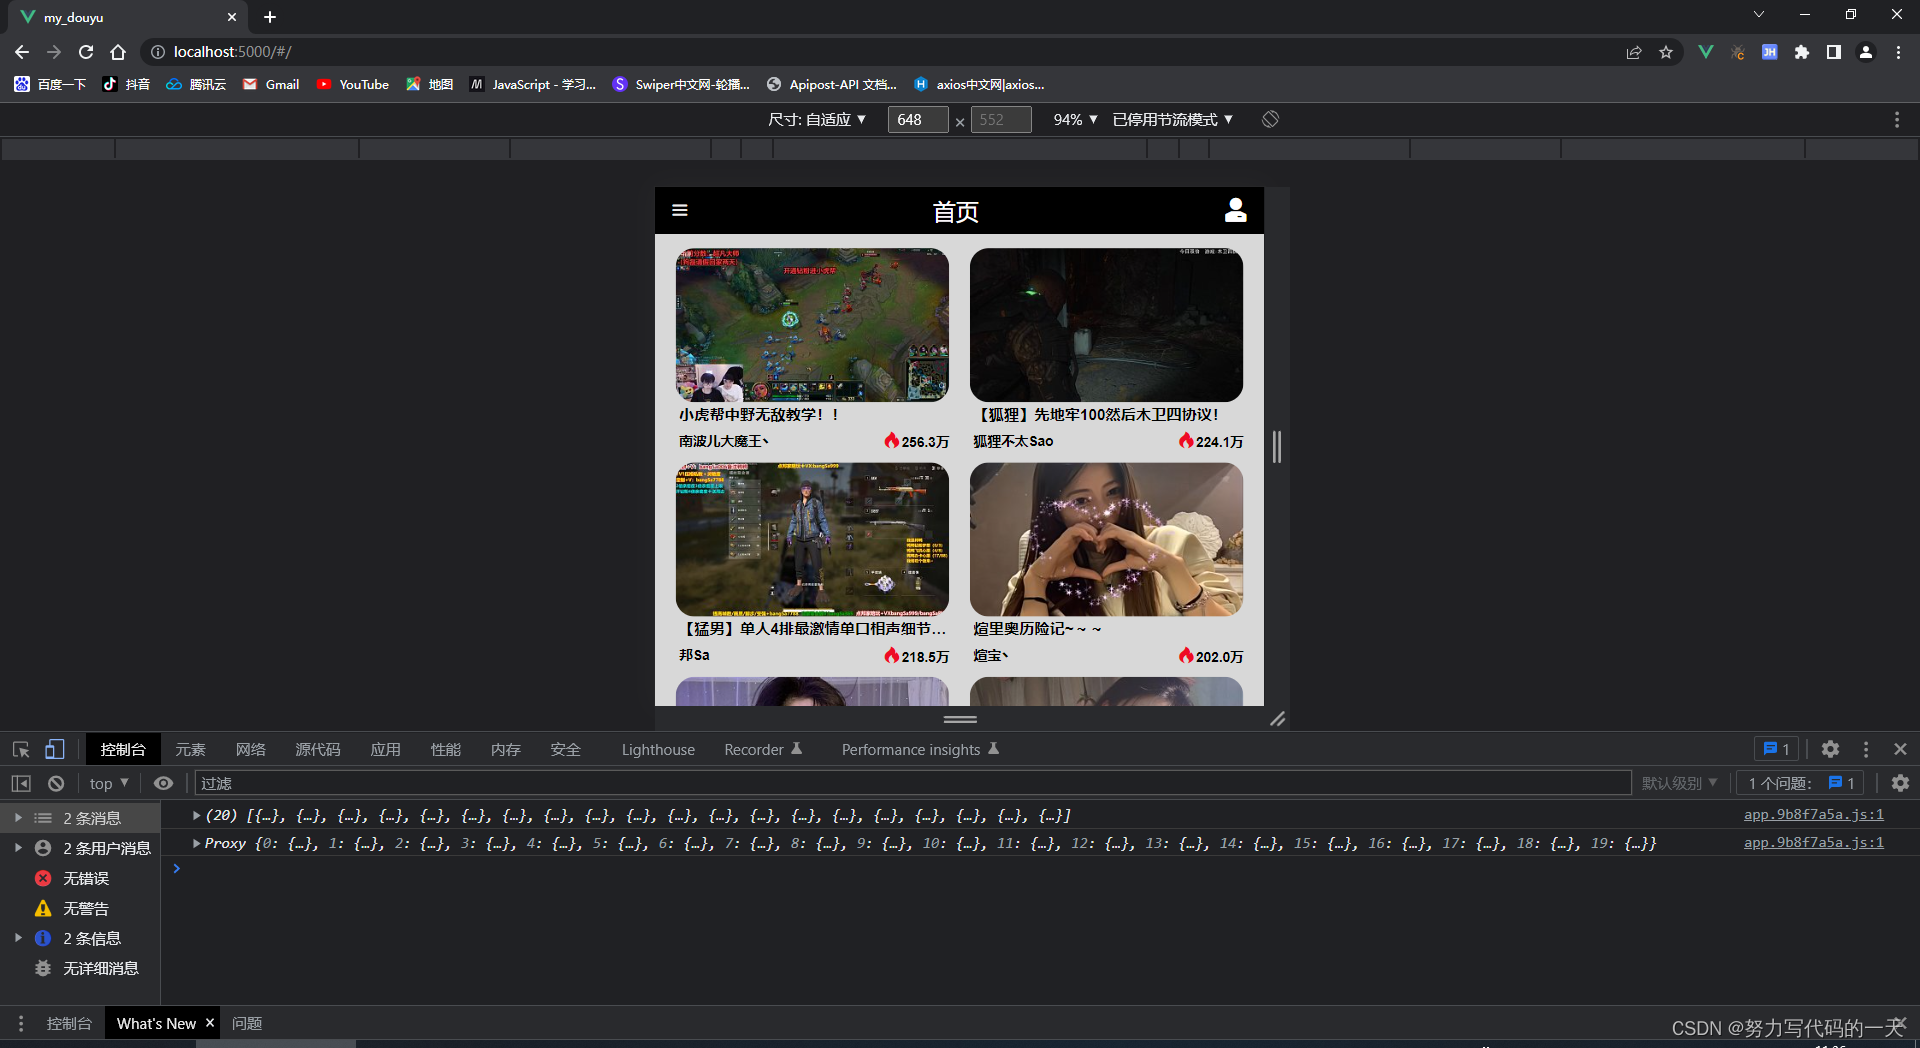Image resolution: width=1920 pixels, height=1048 pixels.
Task: Switch to the 元素 Elements tab
Action: coord(190,749)
